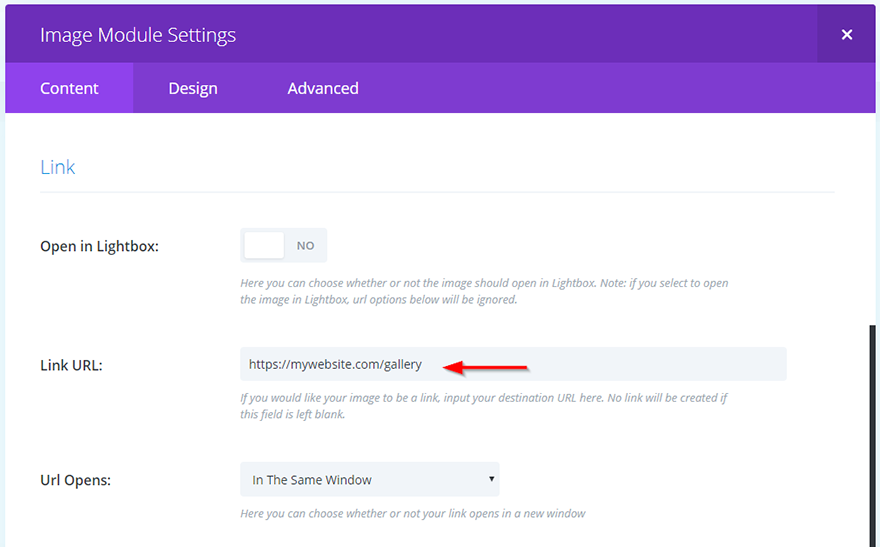Open the Url Opens dropdown
Screen dimensions: 880x547
[x=369, y=480]
